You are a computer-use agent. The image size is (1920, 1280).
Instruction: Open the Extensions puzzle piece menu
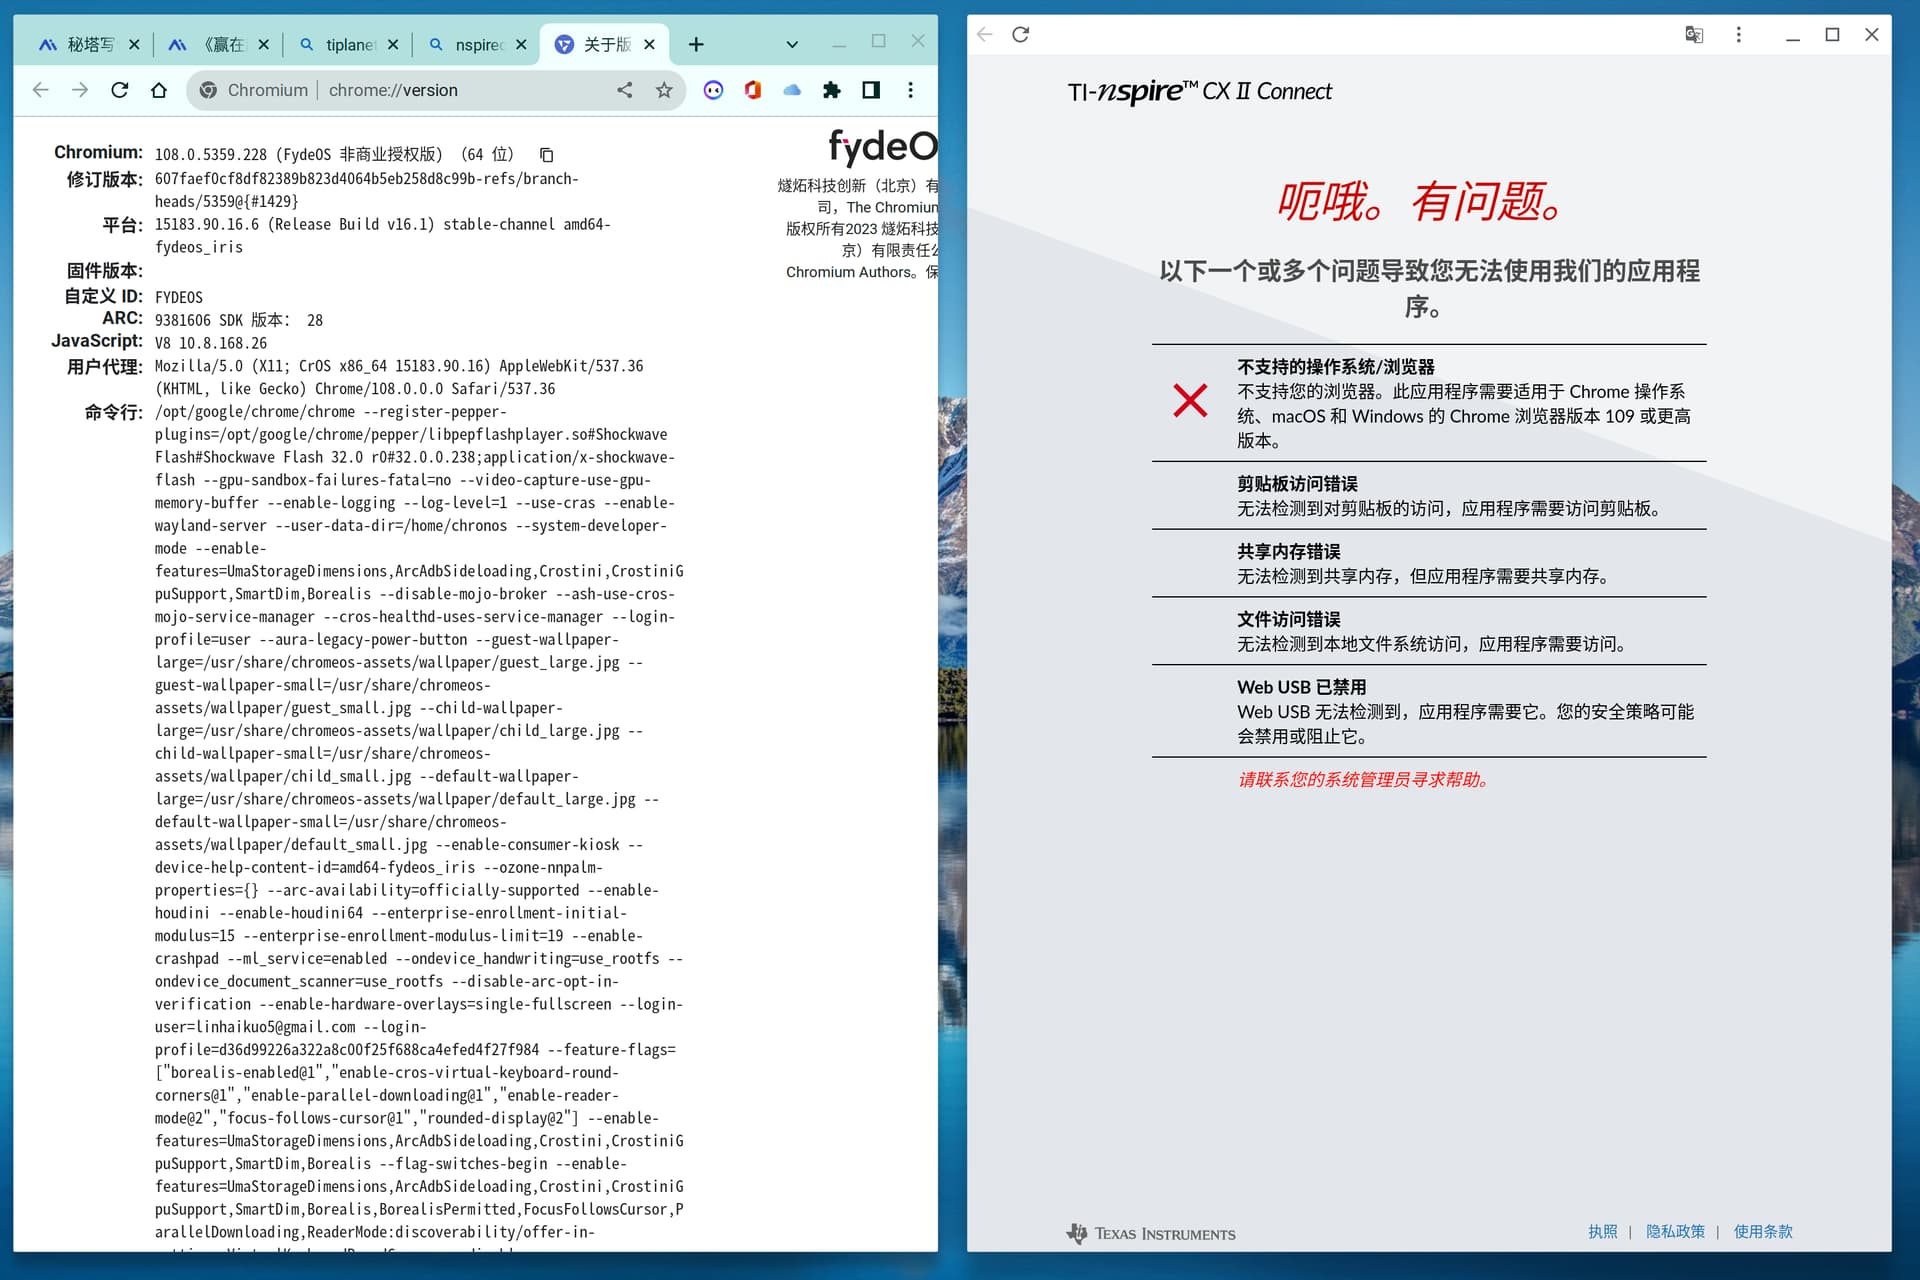[831, 90]
